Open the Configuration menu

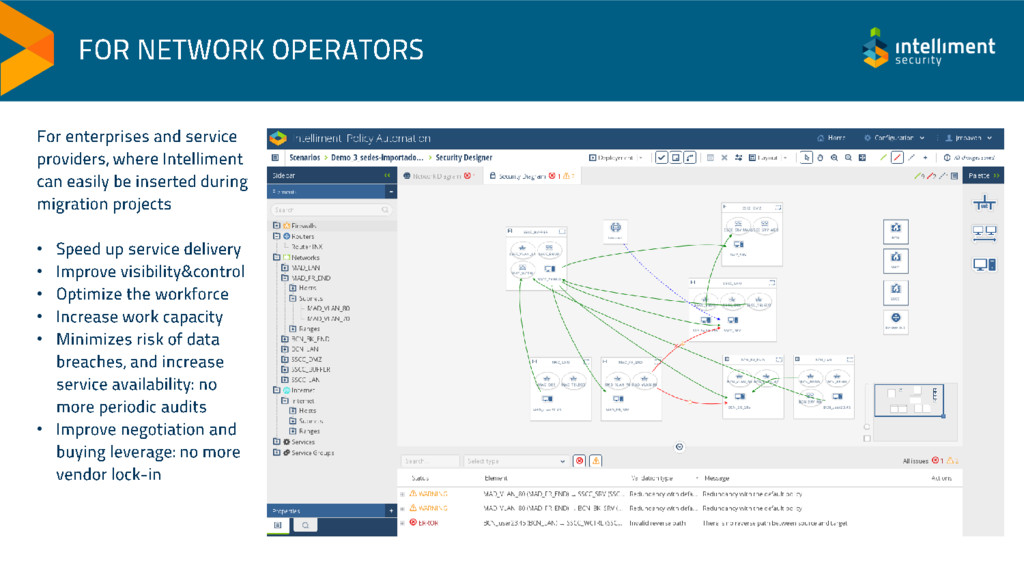(x=894, y=138)
